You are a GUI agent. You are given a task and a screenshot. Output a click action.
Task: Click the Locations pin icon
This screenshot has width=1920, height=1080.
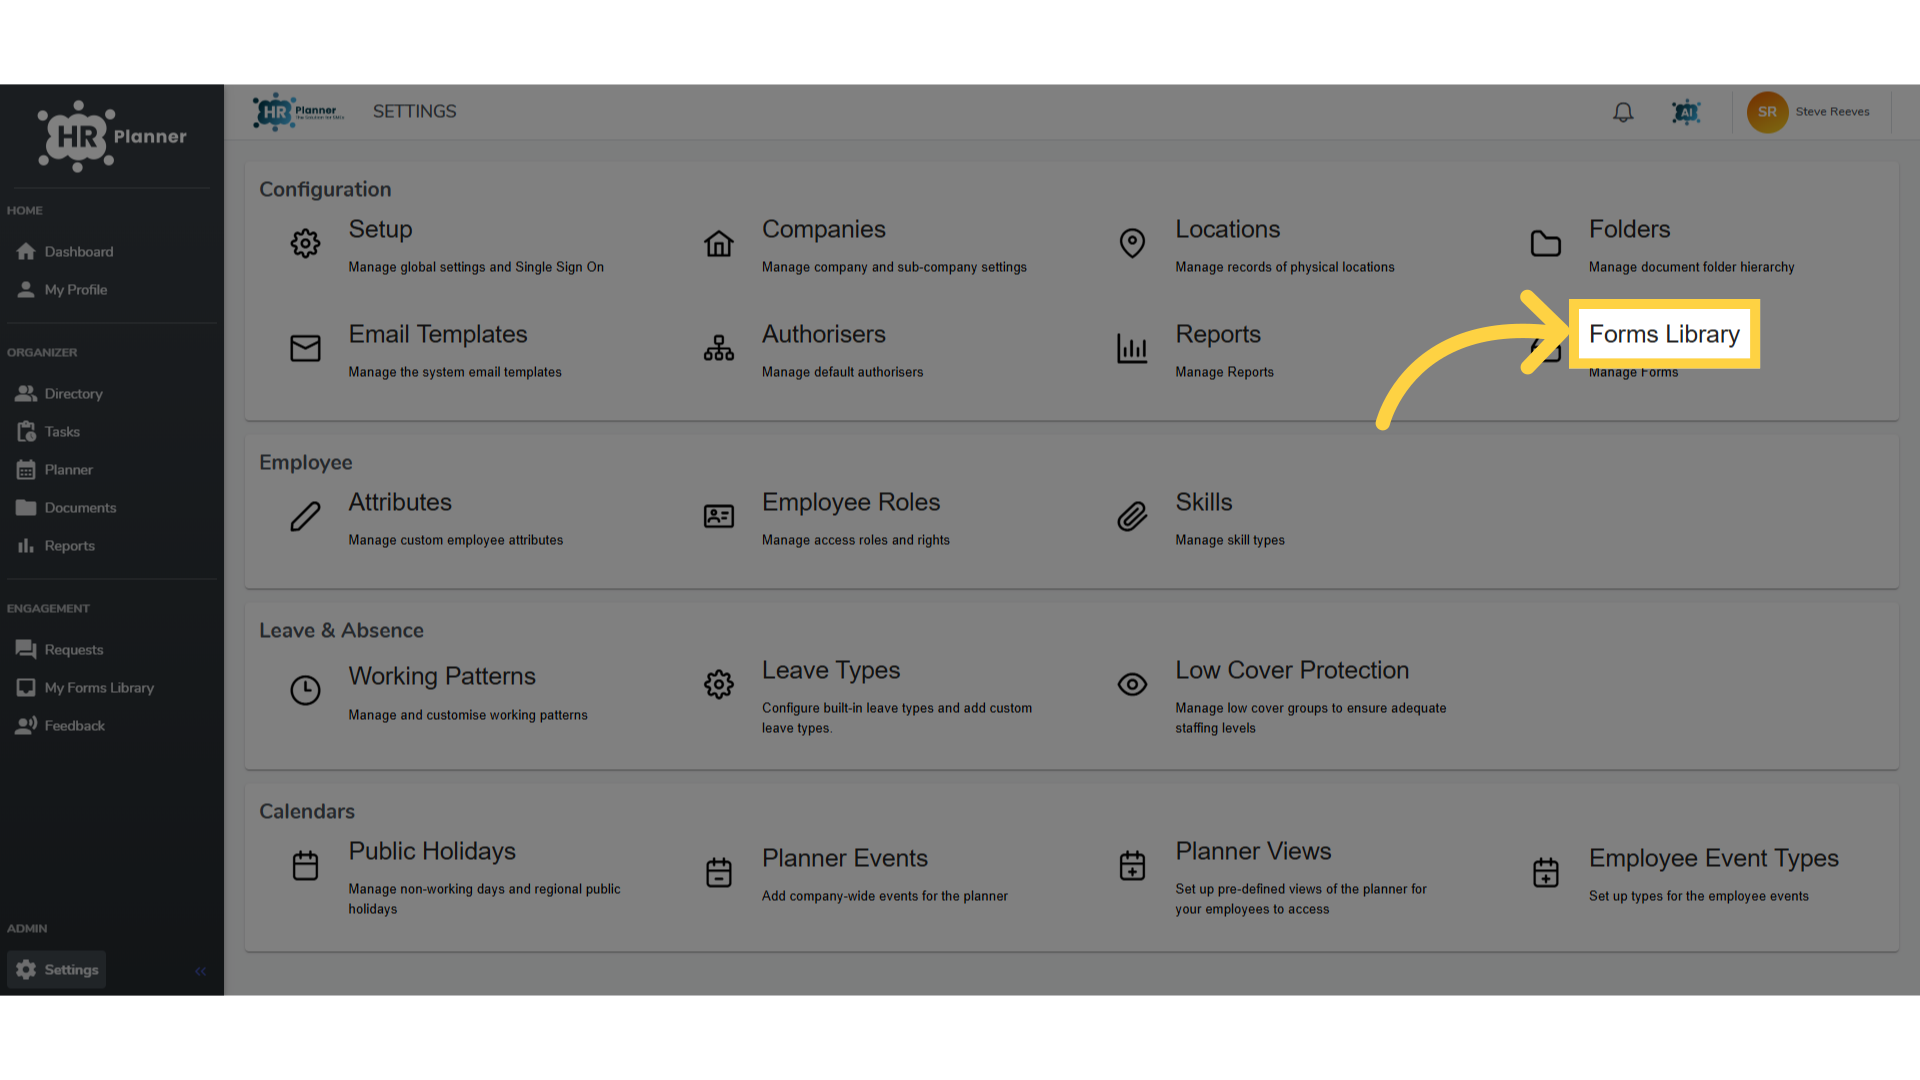tap(1132, 243)
